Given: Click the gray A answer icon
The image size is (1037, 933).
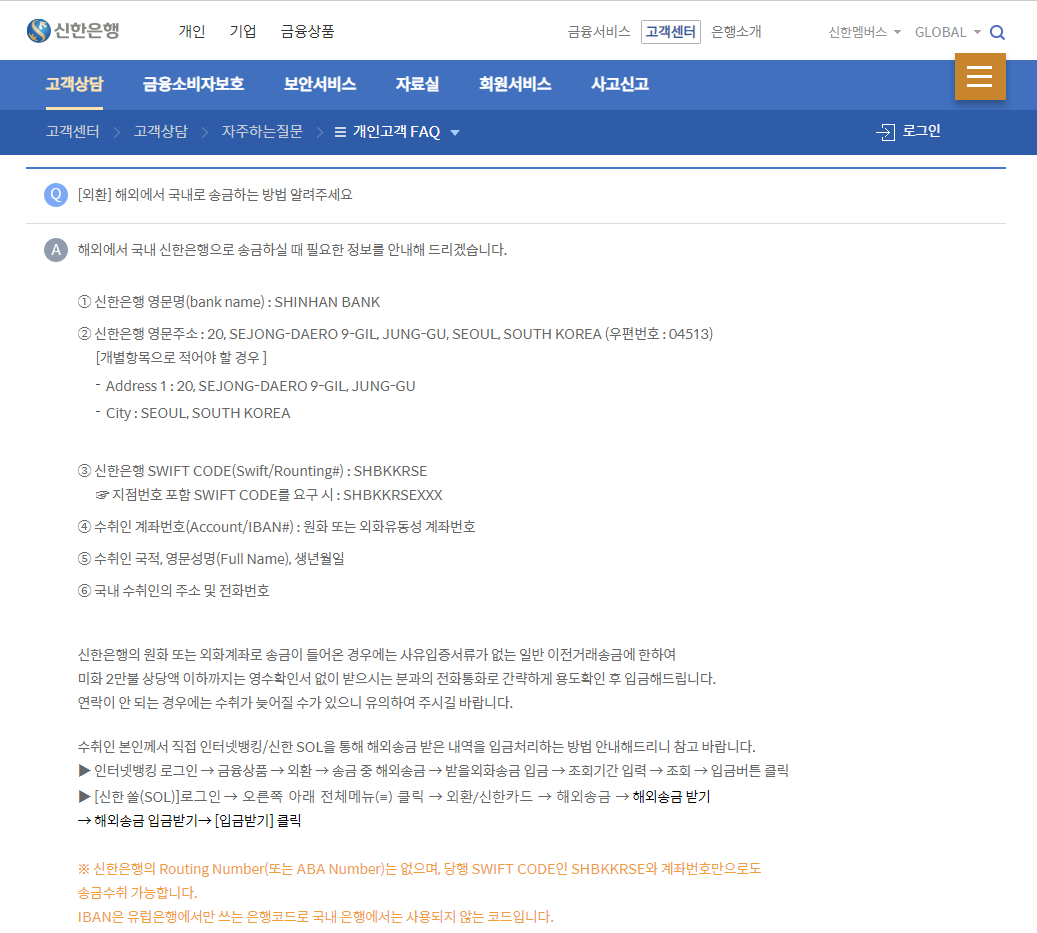Looking at the screenshot, I should point(56,250).
